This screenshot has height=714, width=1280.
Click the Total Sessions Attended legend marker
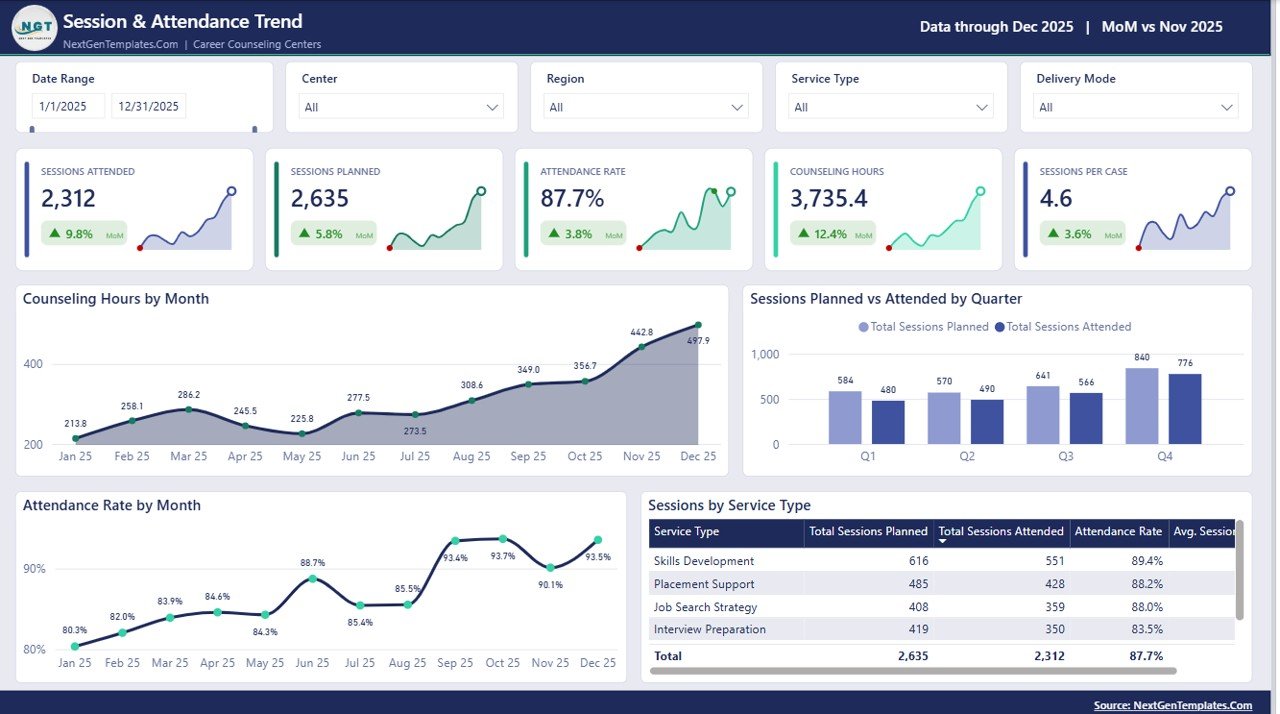[x=1000, y=327]
